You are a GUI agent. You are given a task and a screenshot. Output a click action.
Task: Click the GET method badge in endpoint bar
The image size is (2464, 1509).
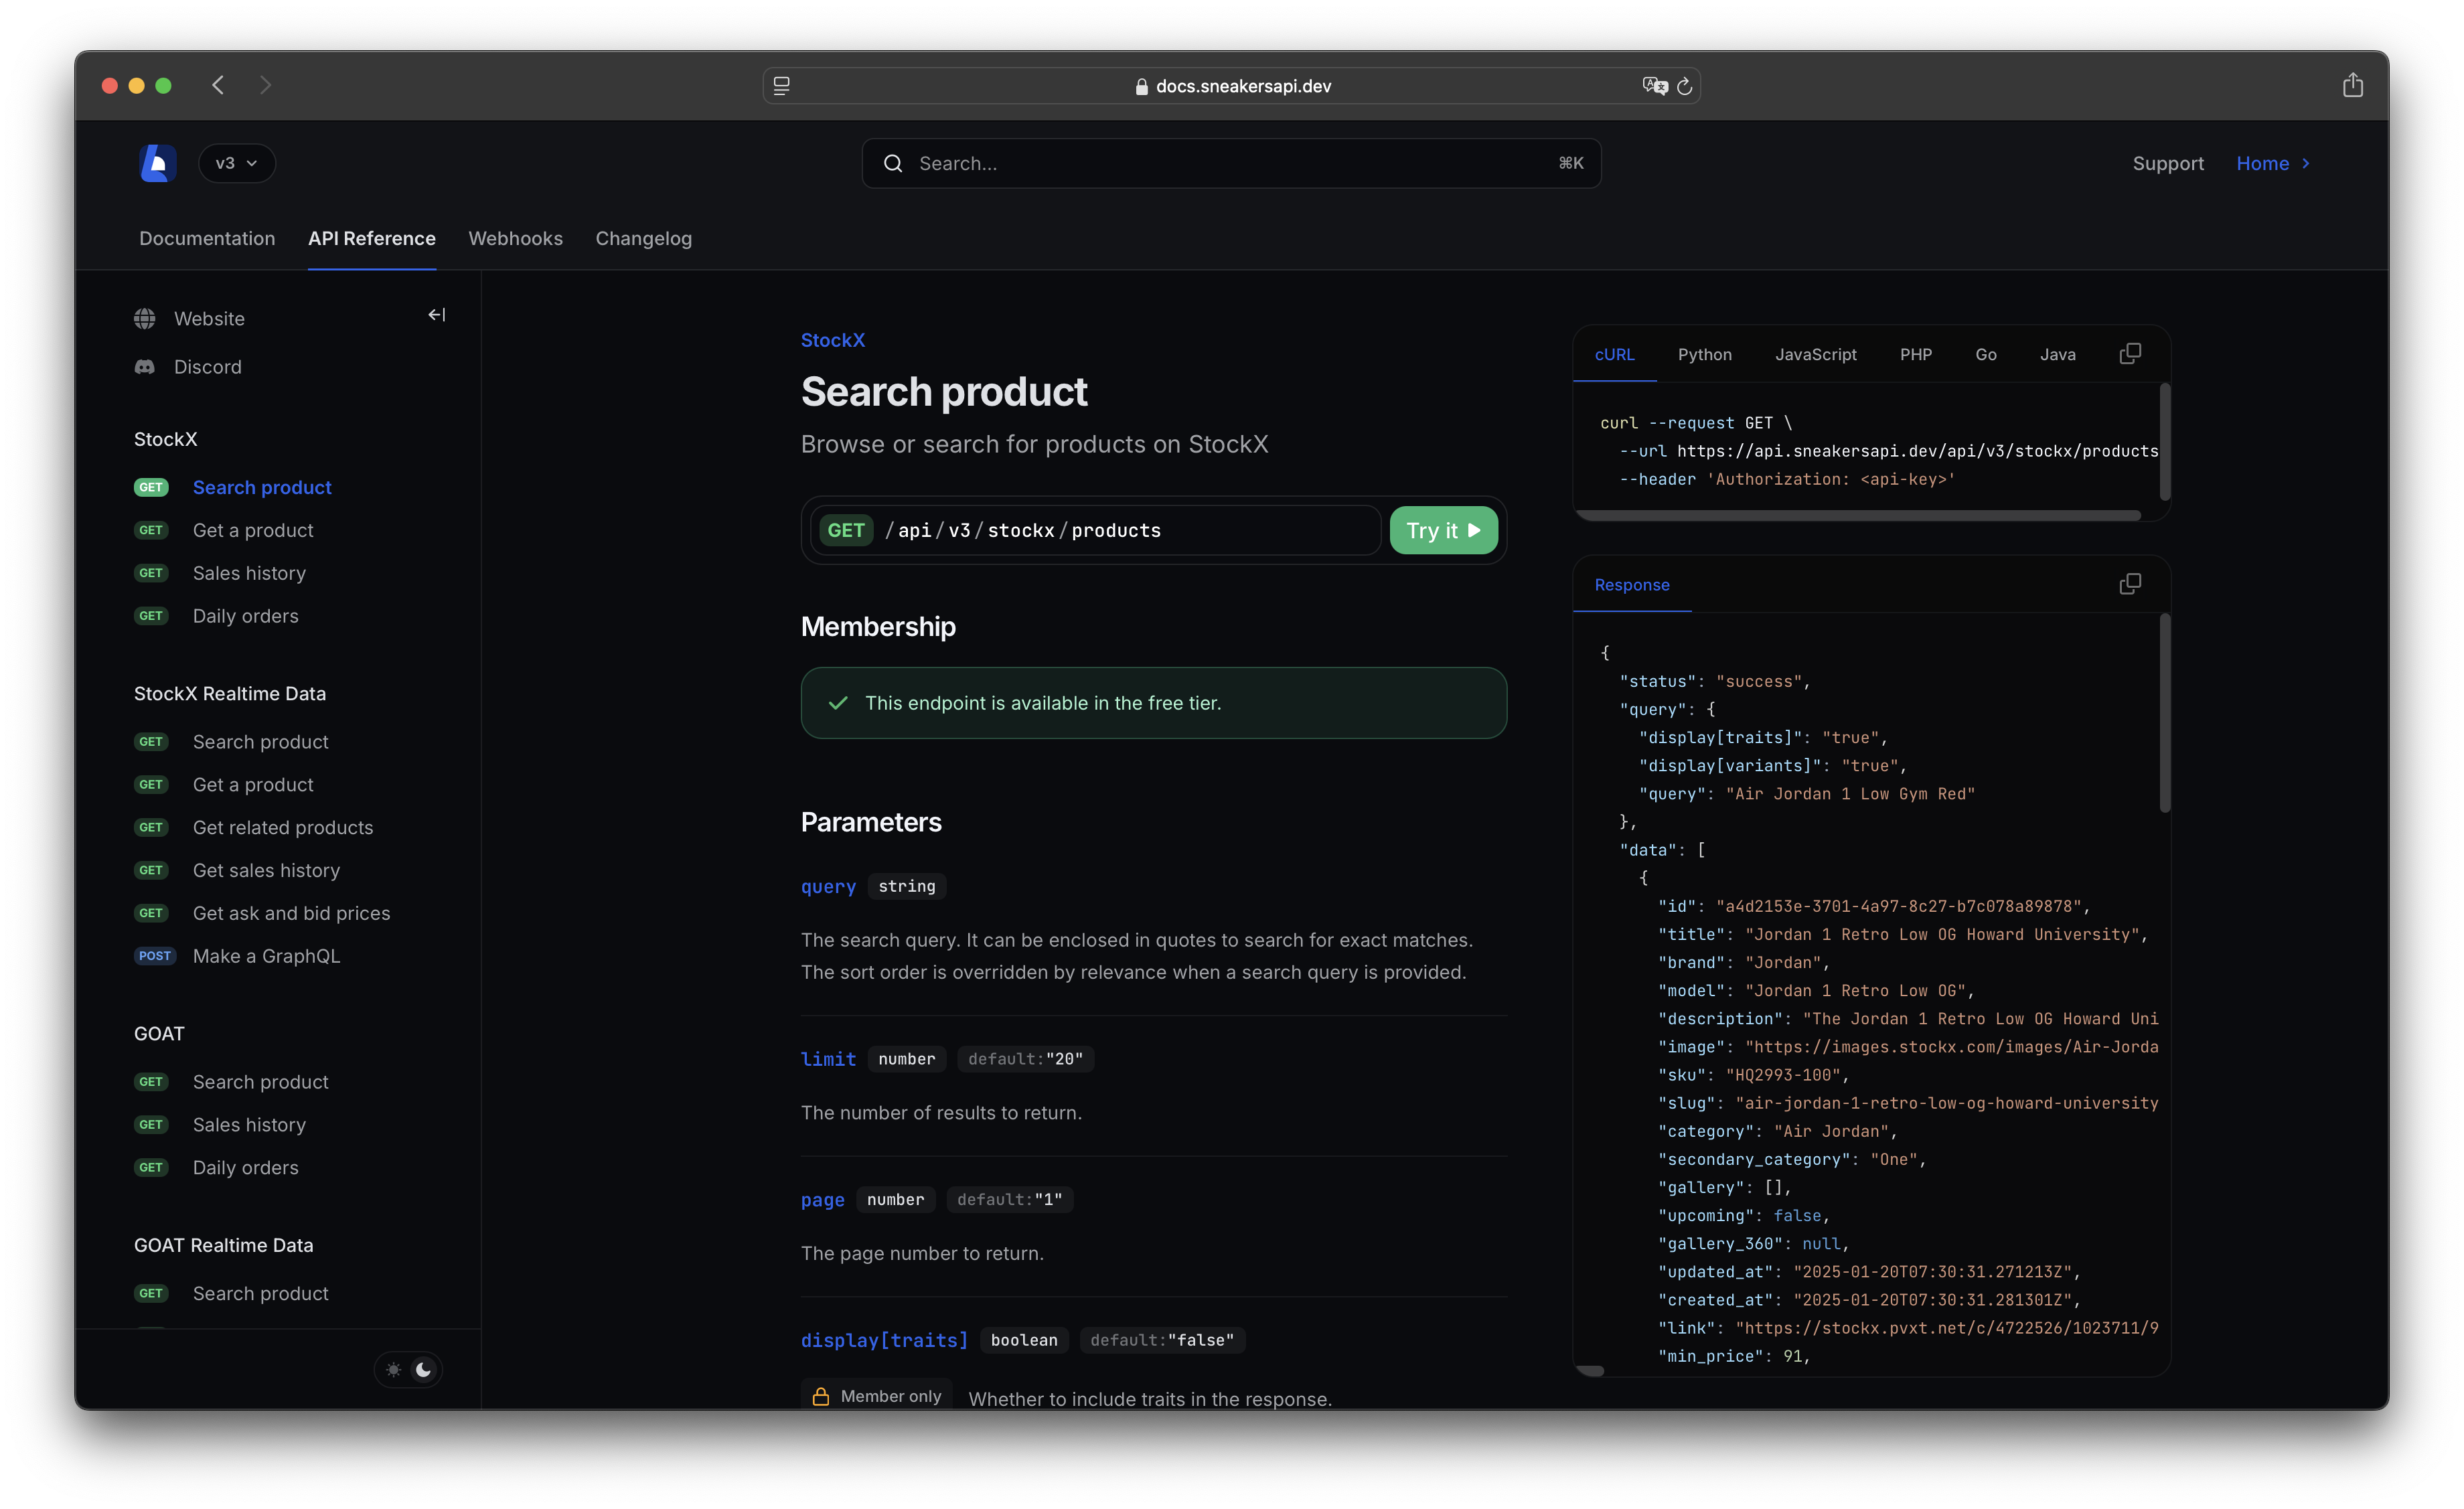pyautogui.click(x=846, y=530)
